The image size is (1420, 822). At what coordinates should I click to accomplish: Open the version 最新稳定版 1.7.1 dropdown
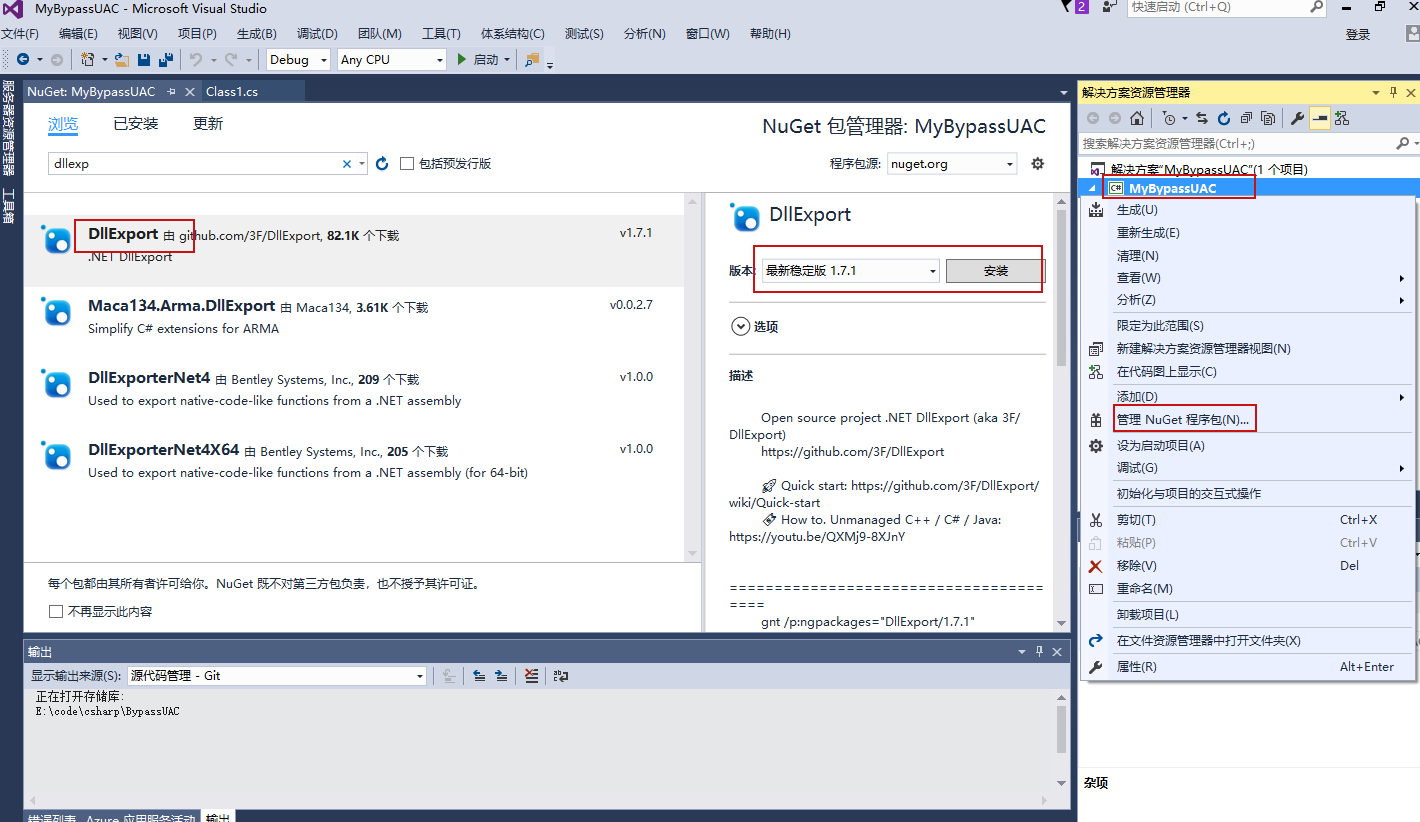850,270
